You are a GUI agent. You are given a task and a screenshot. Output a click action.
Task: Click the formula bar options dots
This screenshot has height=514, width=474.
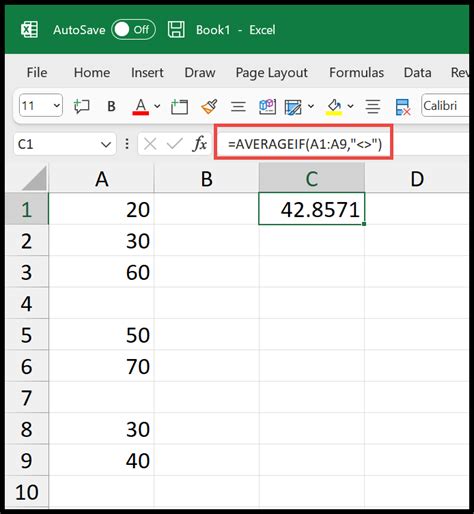(x=127, y=144)
